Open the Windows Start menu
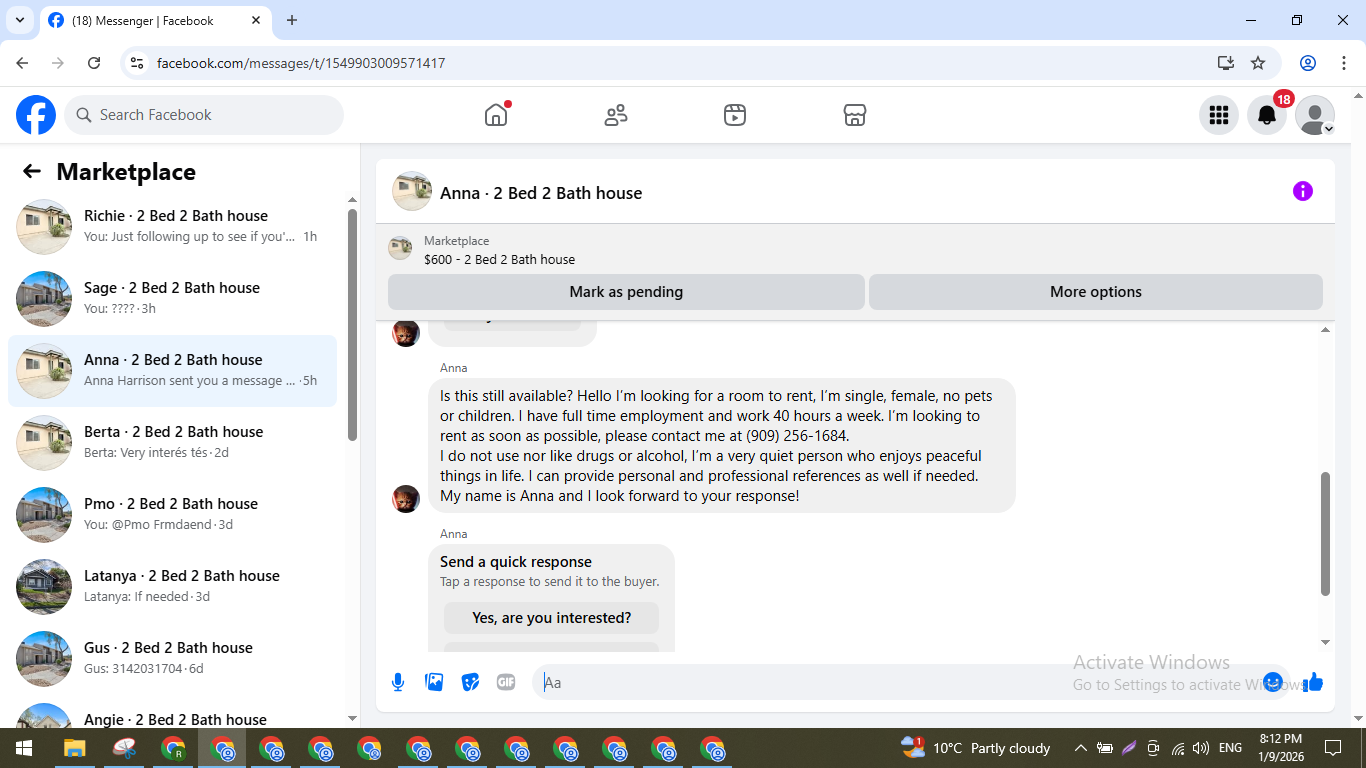The width and height of the screenshot is (1366, 768). (24, 748)
